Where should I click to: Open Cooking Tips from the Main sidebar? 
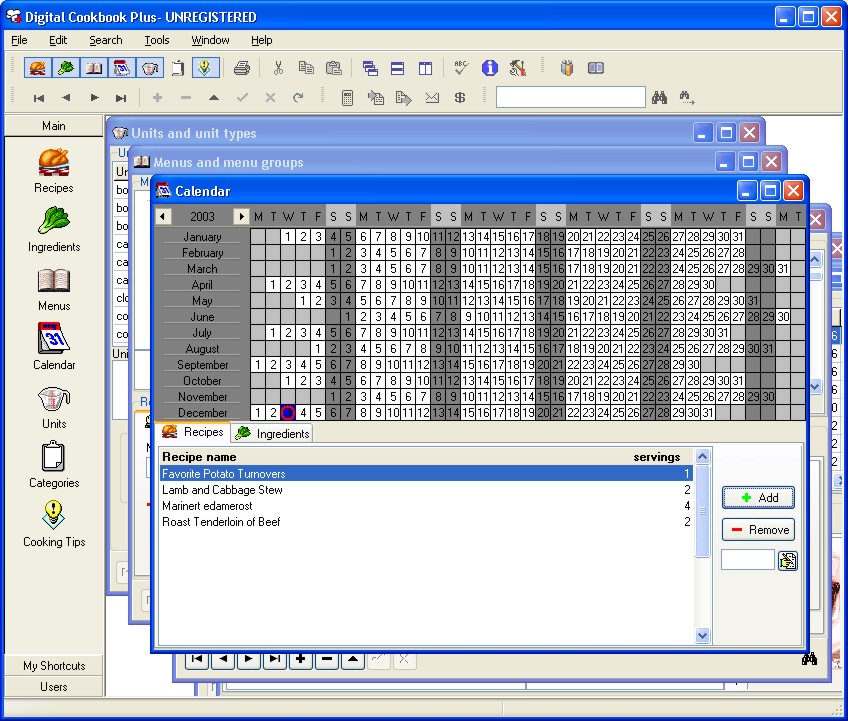point(54,524)
